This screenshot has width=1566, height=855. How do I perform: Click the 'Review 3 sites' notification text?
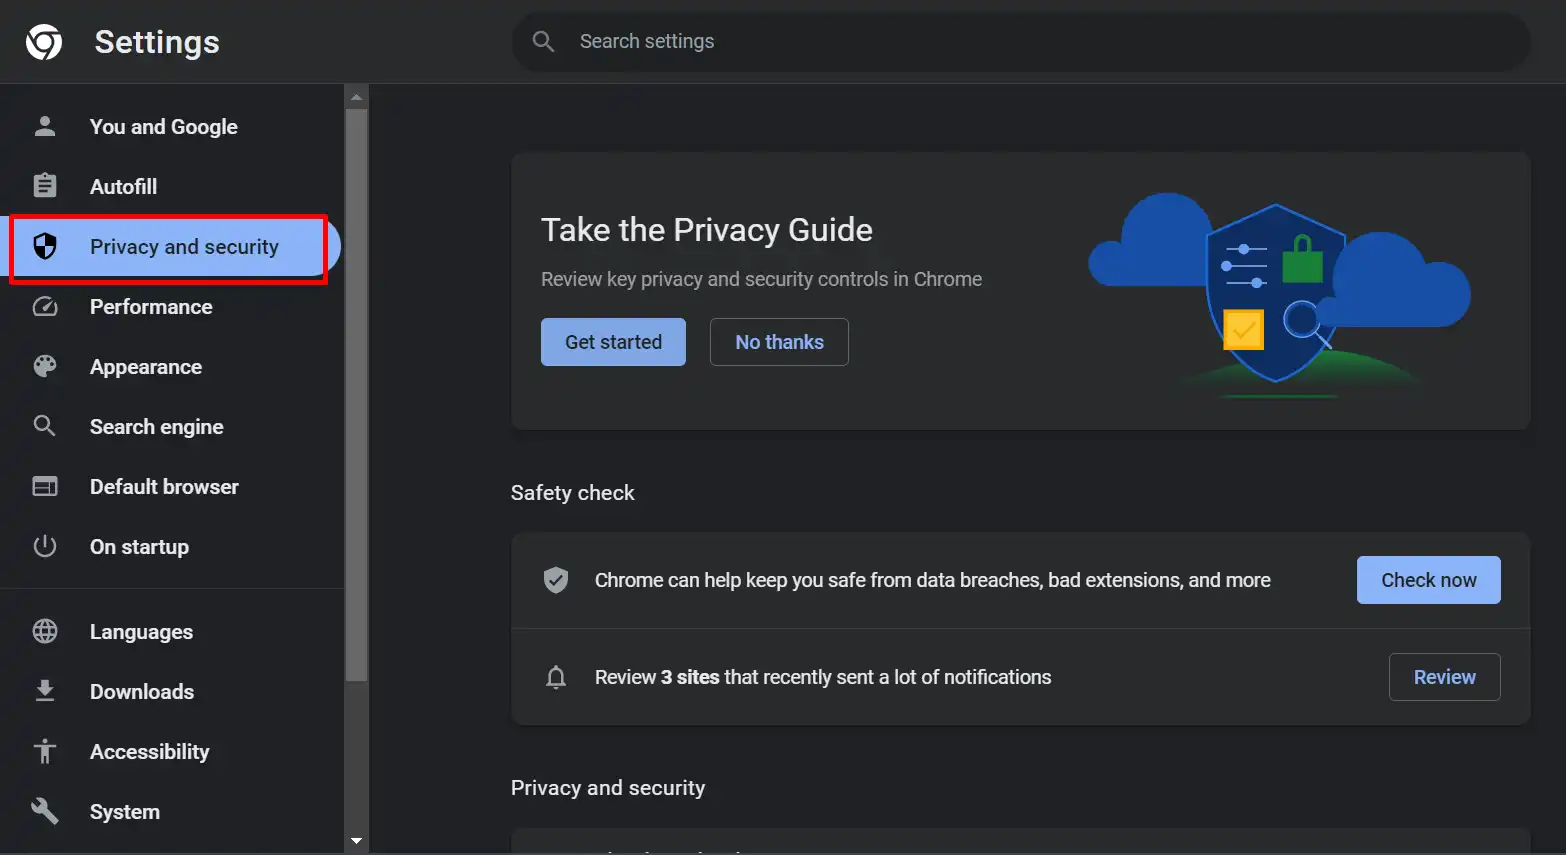[823, 677]
